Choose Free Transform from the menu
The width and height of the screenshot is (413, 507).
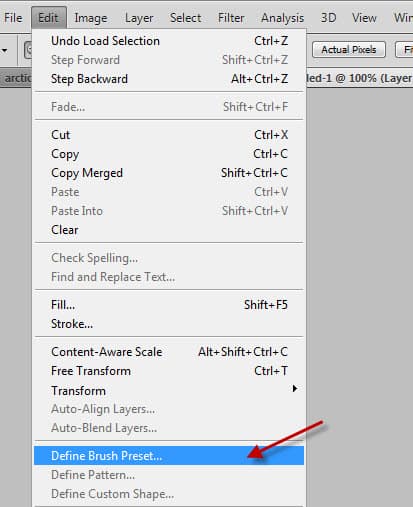[x=169, y=371]
